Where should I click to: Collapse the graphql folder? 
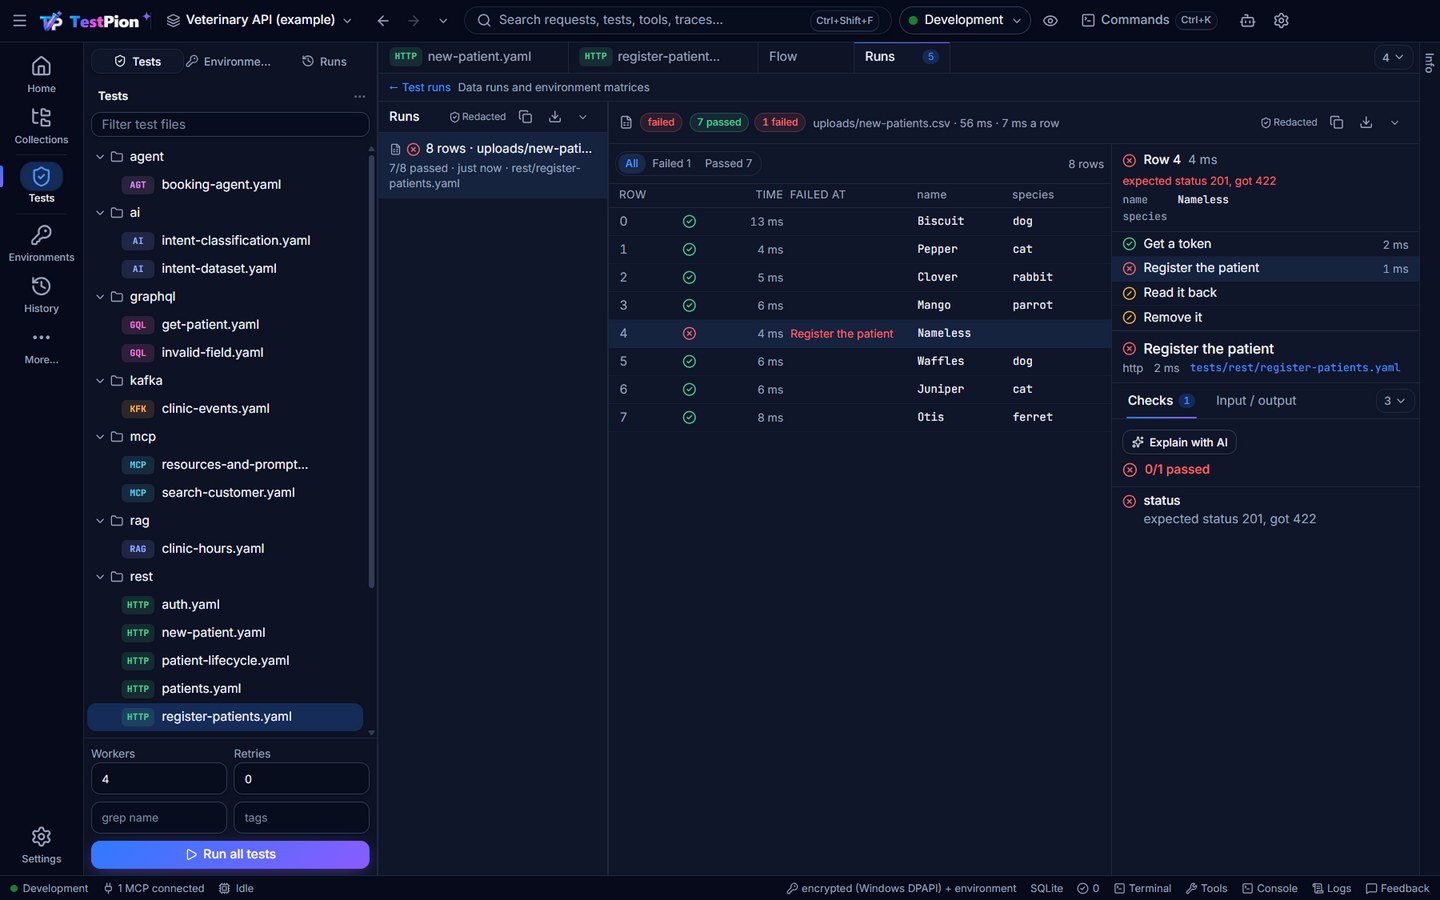point(100,297)
